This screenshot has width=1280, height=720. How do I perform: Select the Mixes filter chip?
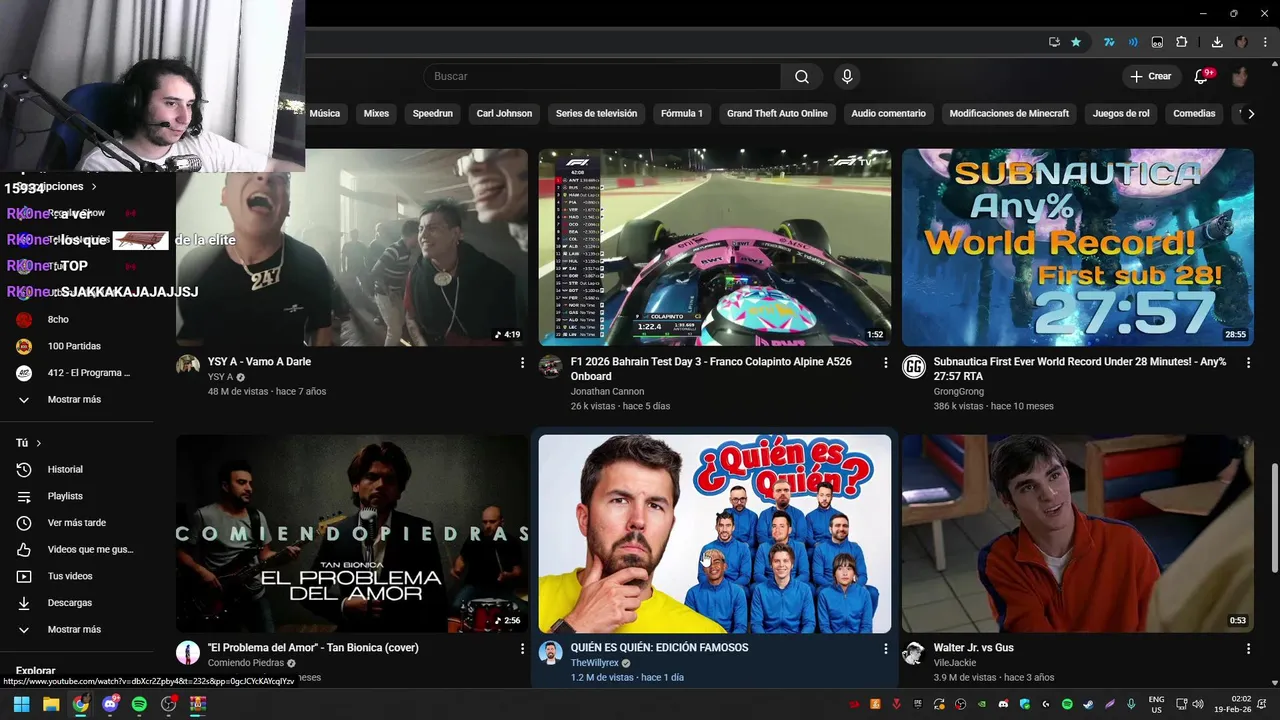(376, 114)
